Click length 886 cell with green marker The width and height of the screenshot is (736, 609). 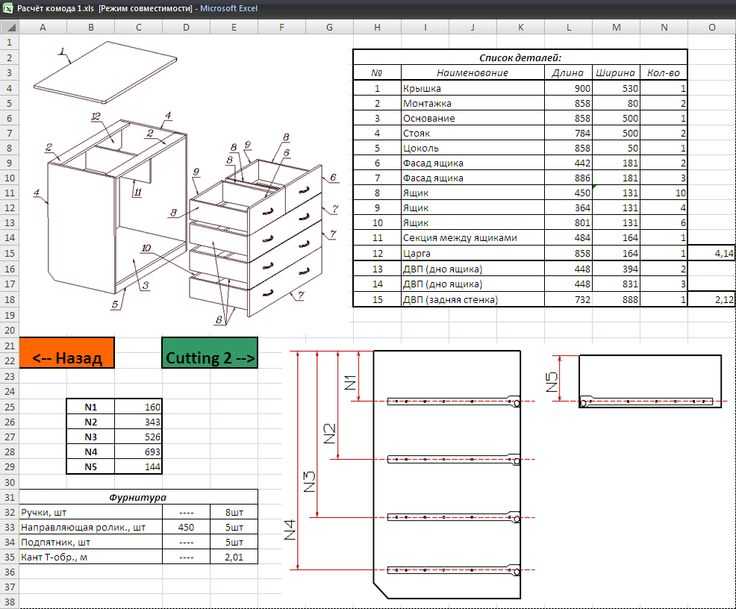(x=568, y=178)
